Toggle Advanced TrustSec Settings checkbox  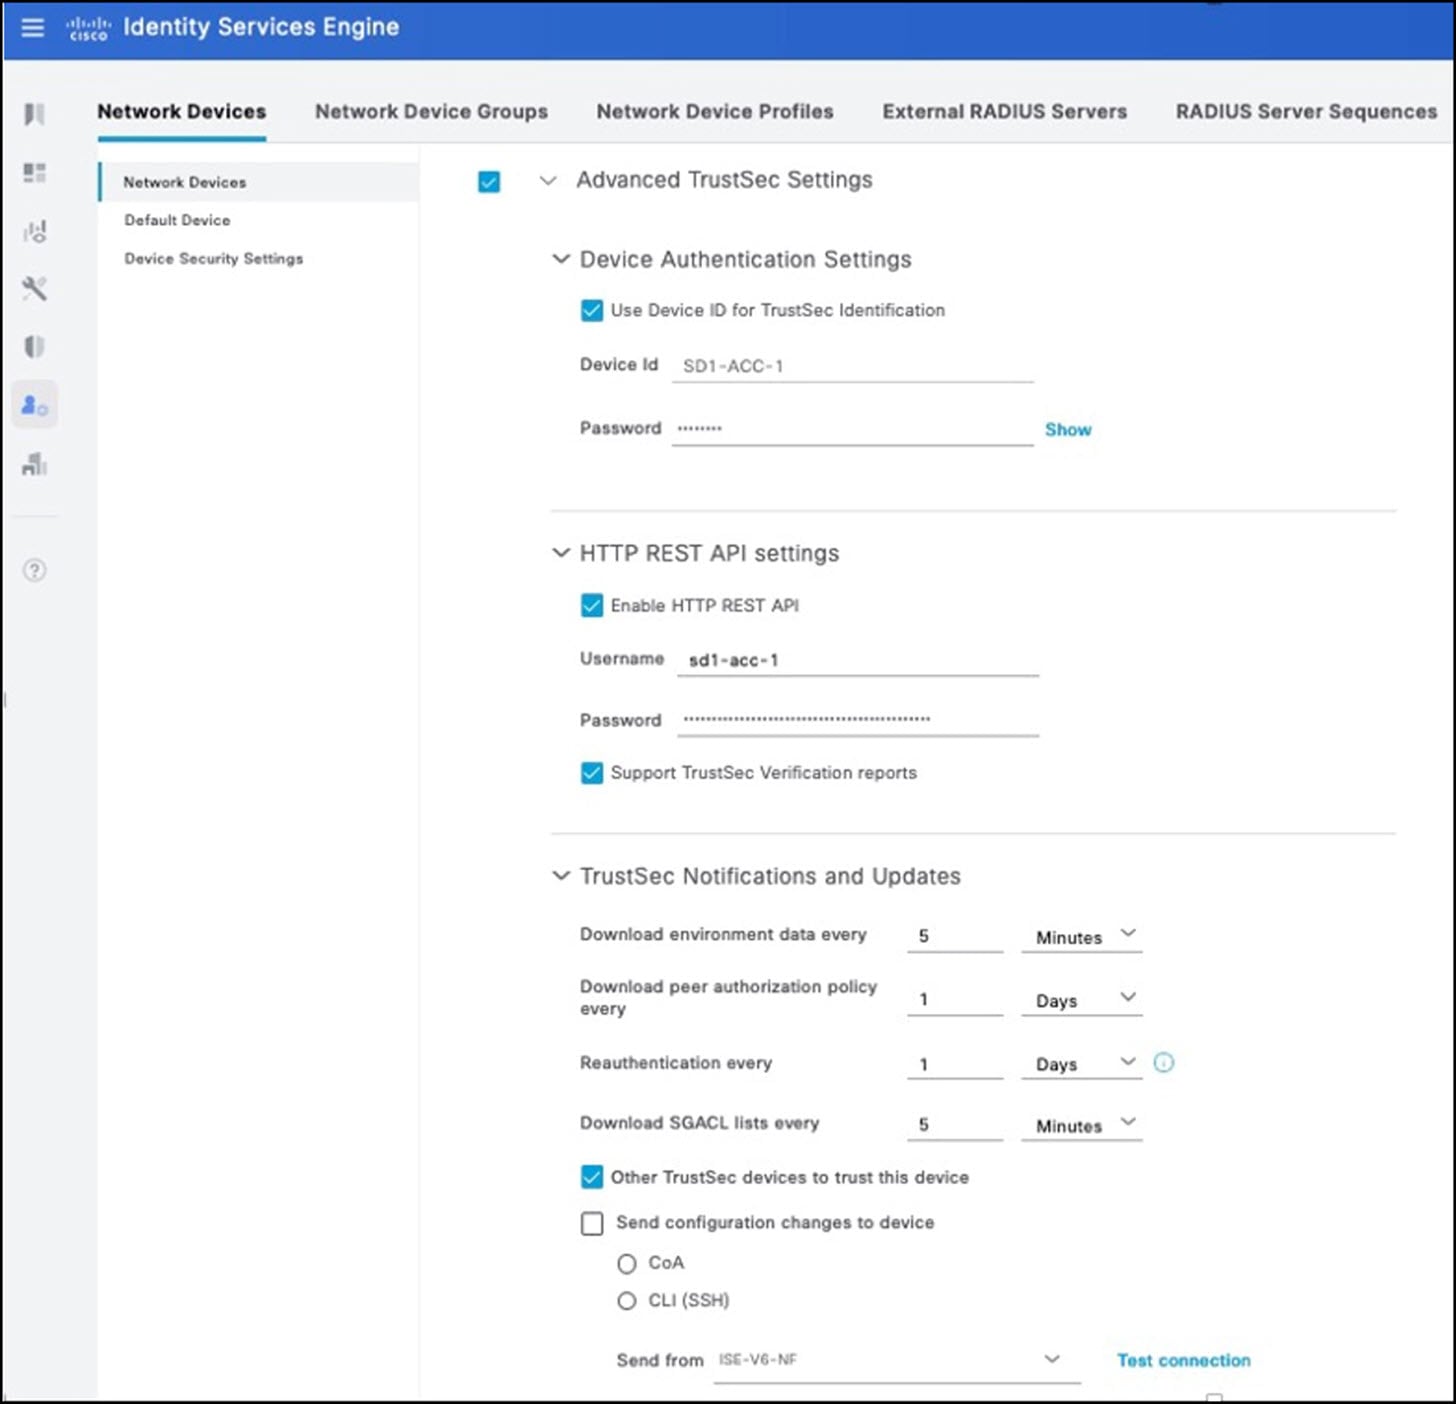point(489,181)
